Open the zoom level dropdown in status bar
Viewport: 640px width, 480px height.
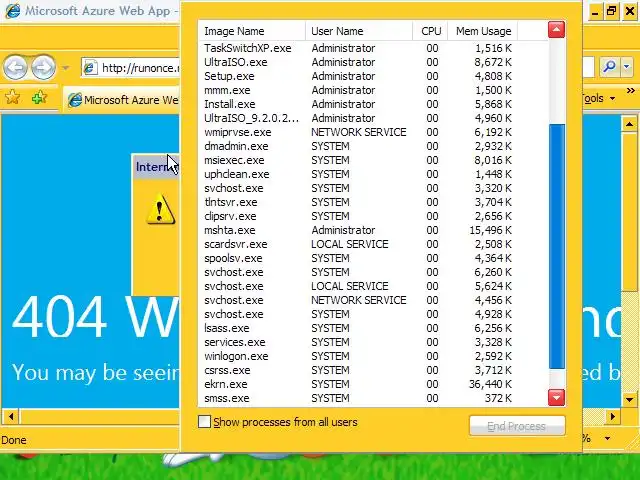coord(607,438)
